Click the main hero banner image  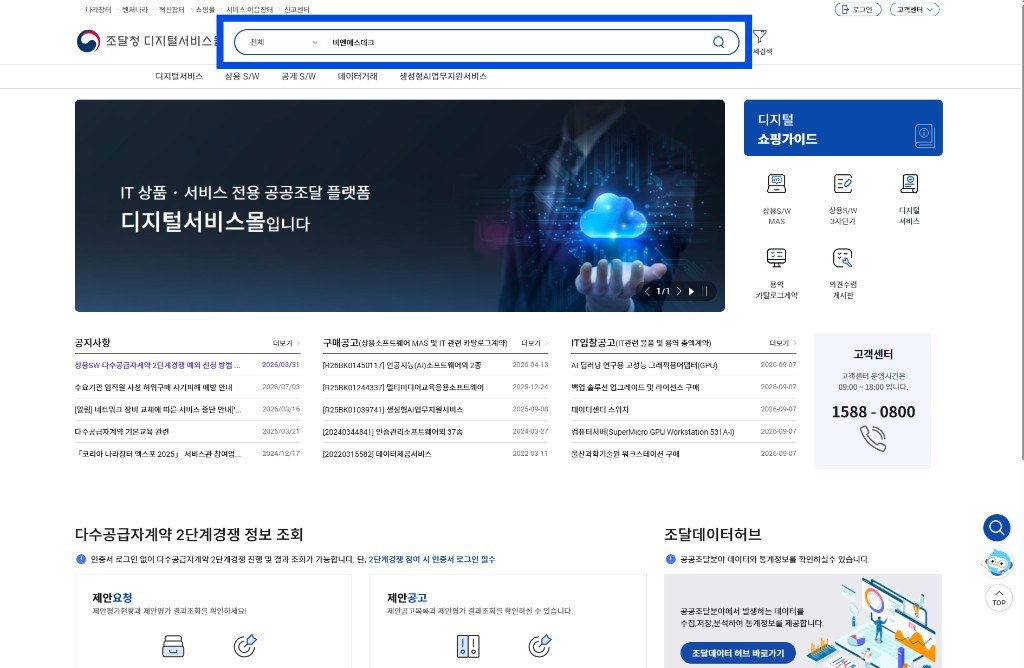tap(400, 206)
